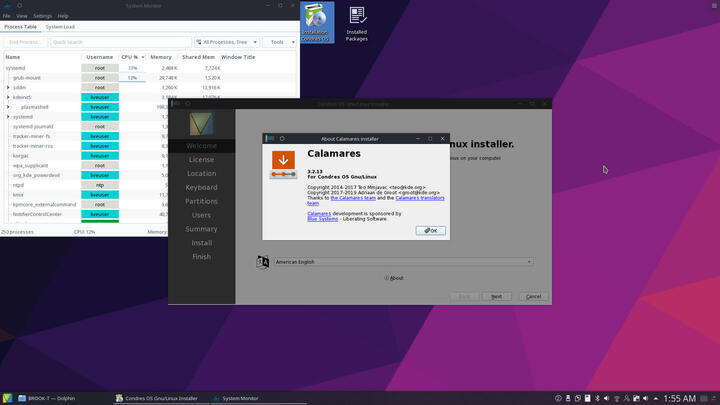Sort by CPU % column header
The image size is (720, 405).
tap(132, 57)
